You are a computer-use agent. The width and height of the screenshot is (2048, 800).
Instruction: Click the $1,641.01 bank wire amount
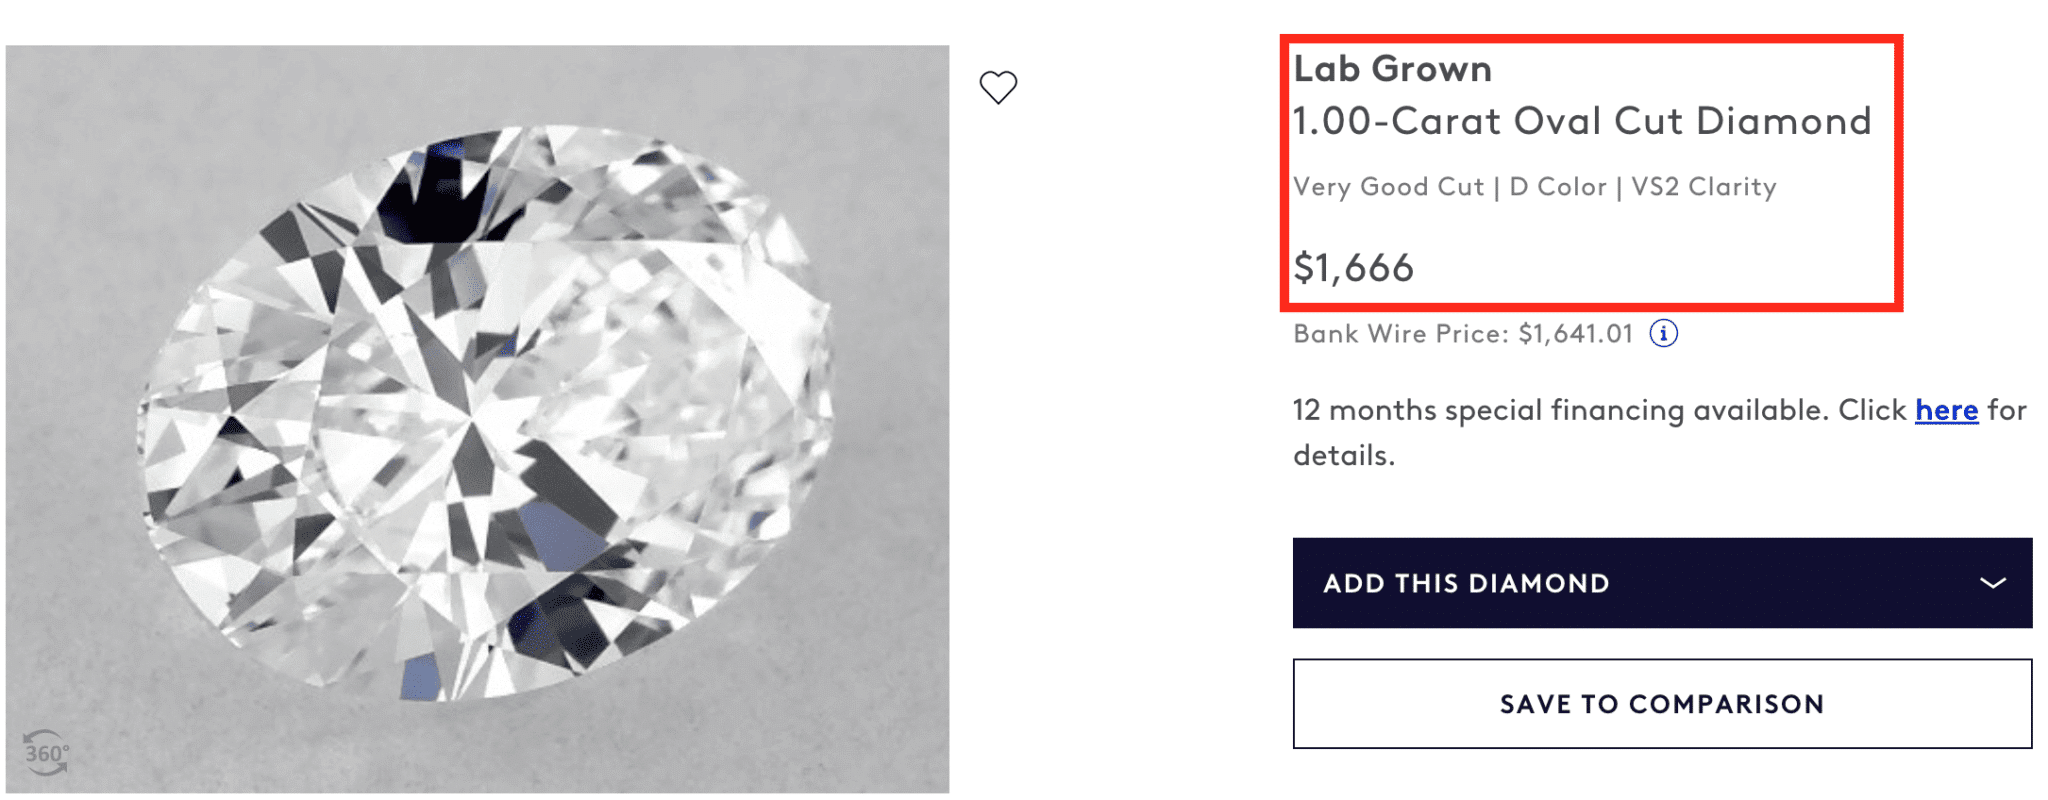click(x=1575, y=334)
